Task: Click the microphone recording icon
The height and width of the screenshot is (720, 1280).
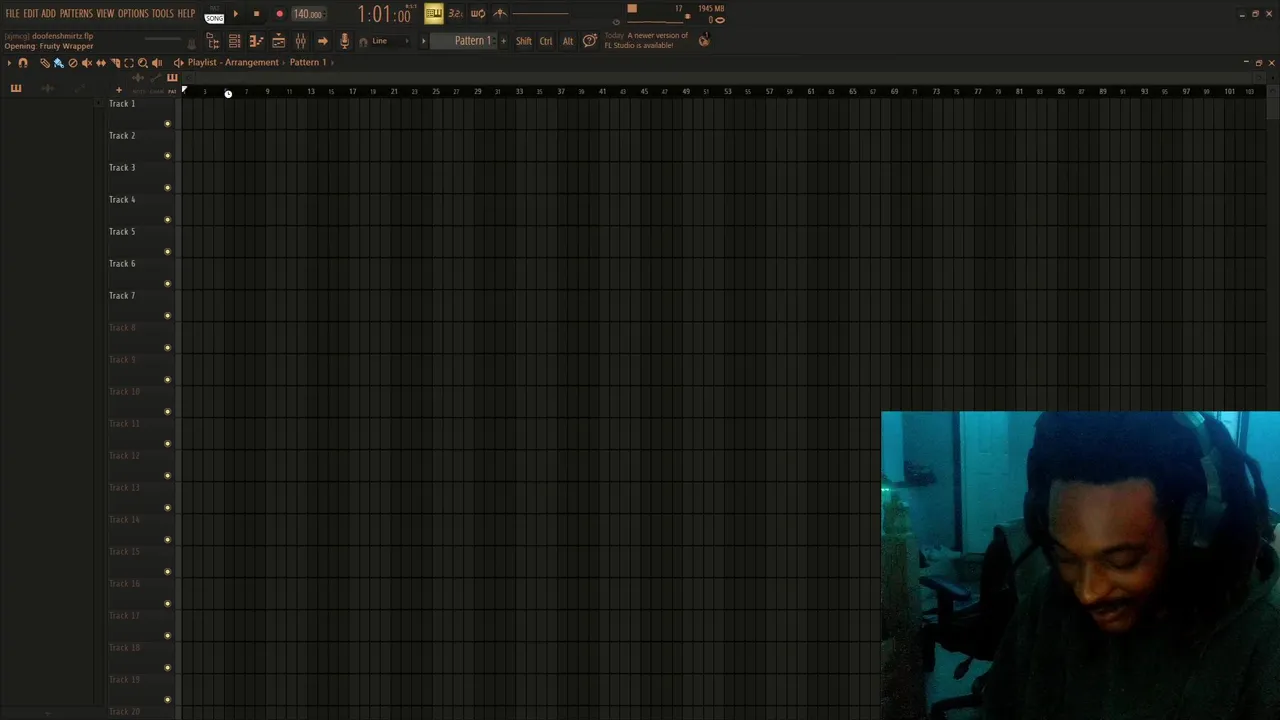Action: click(344, 41)
